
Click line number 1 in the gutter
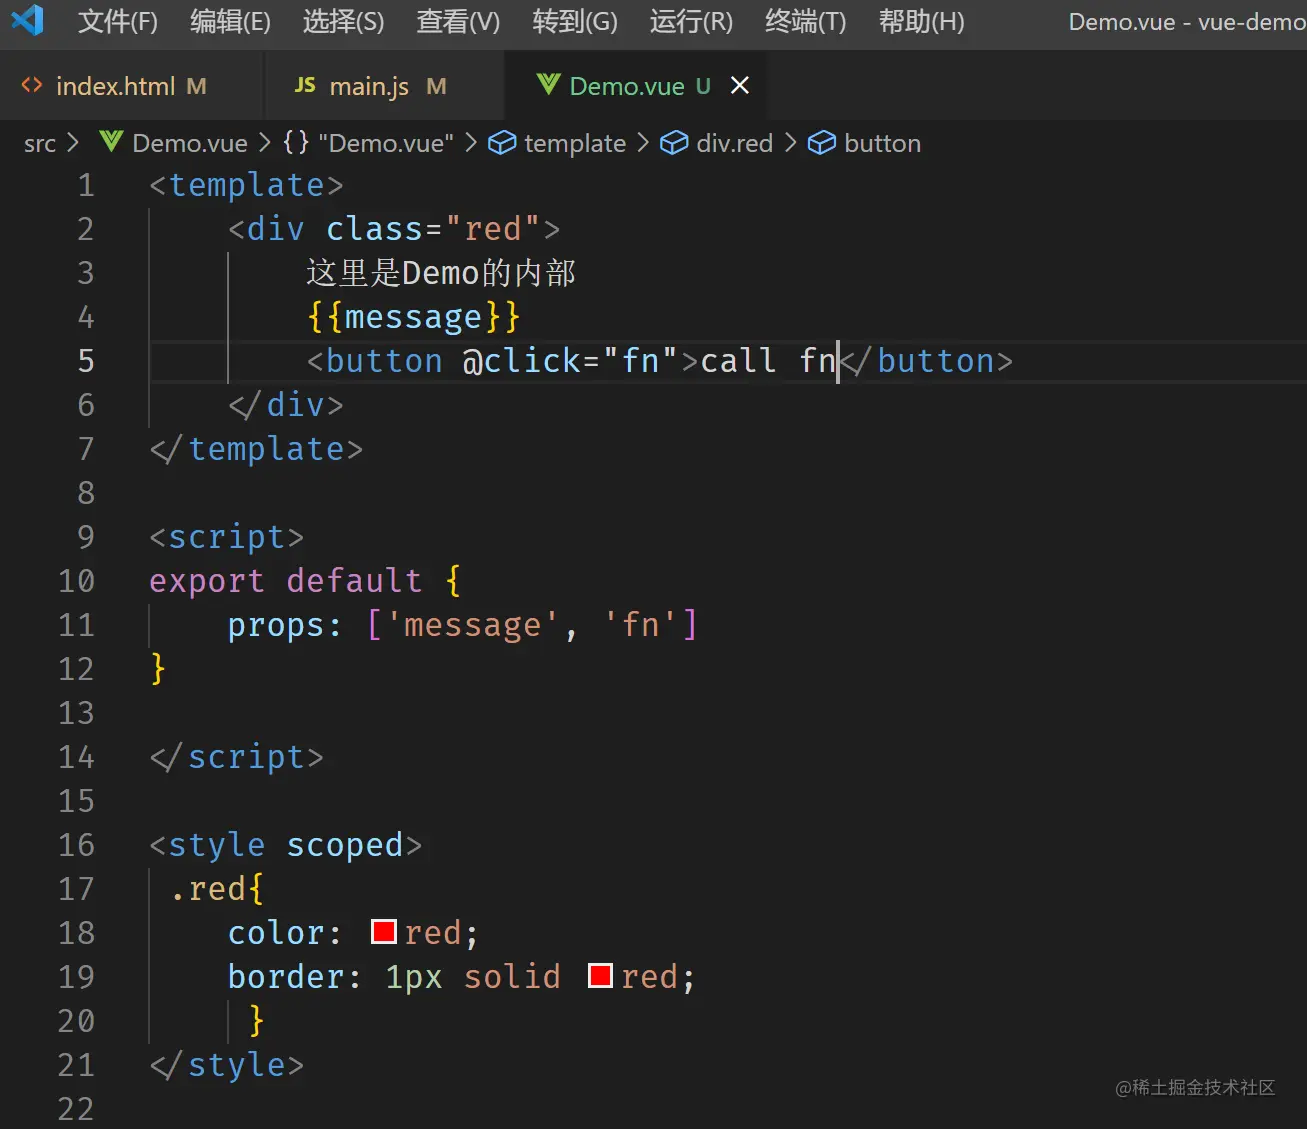(x=86, y=185)
